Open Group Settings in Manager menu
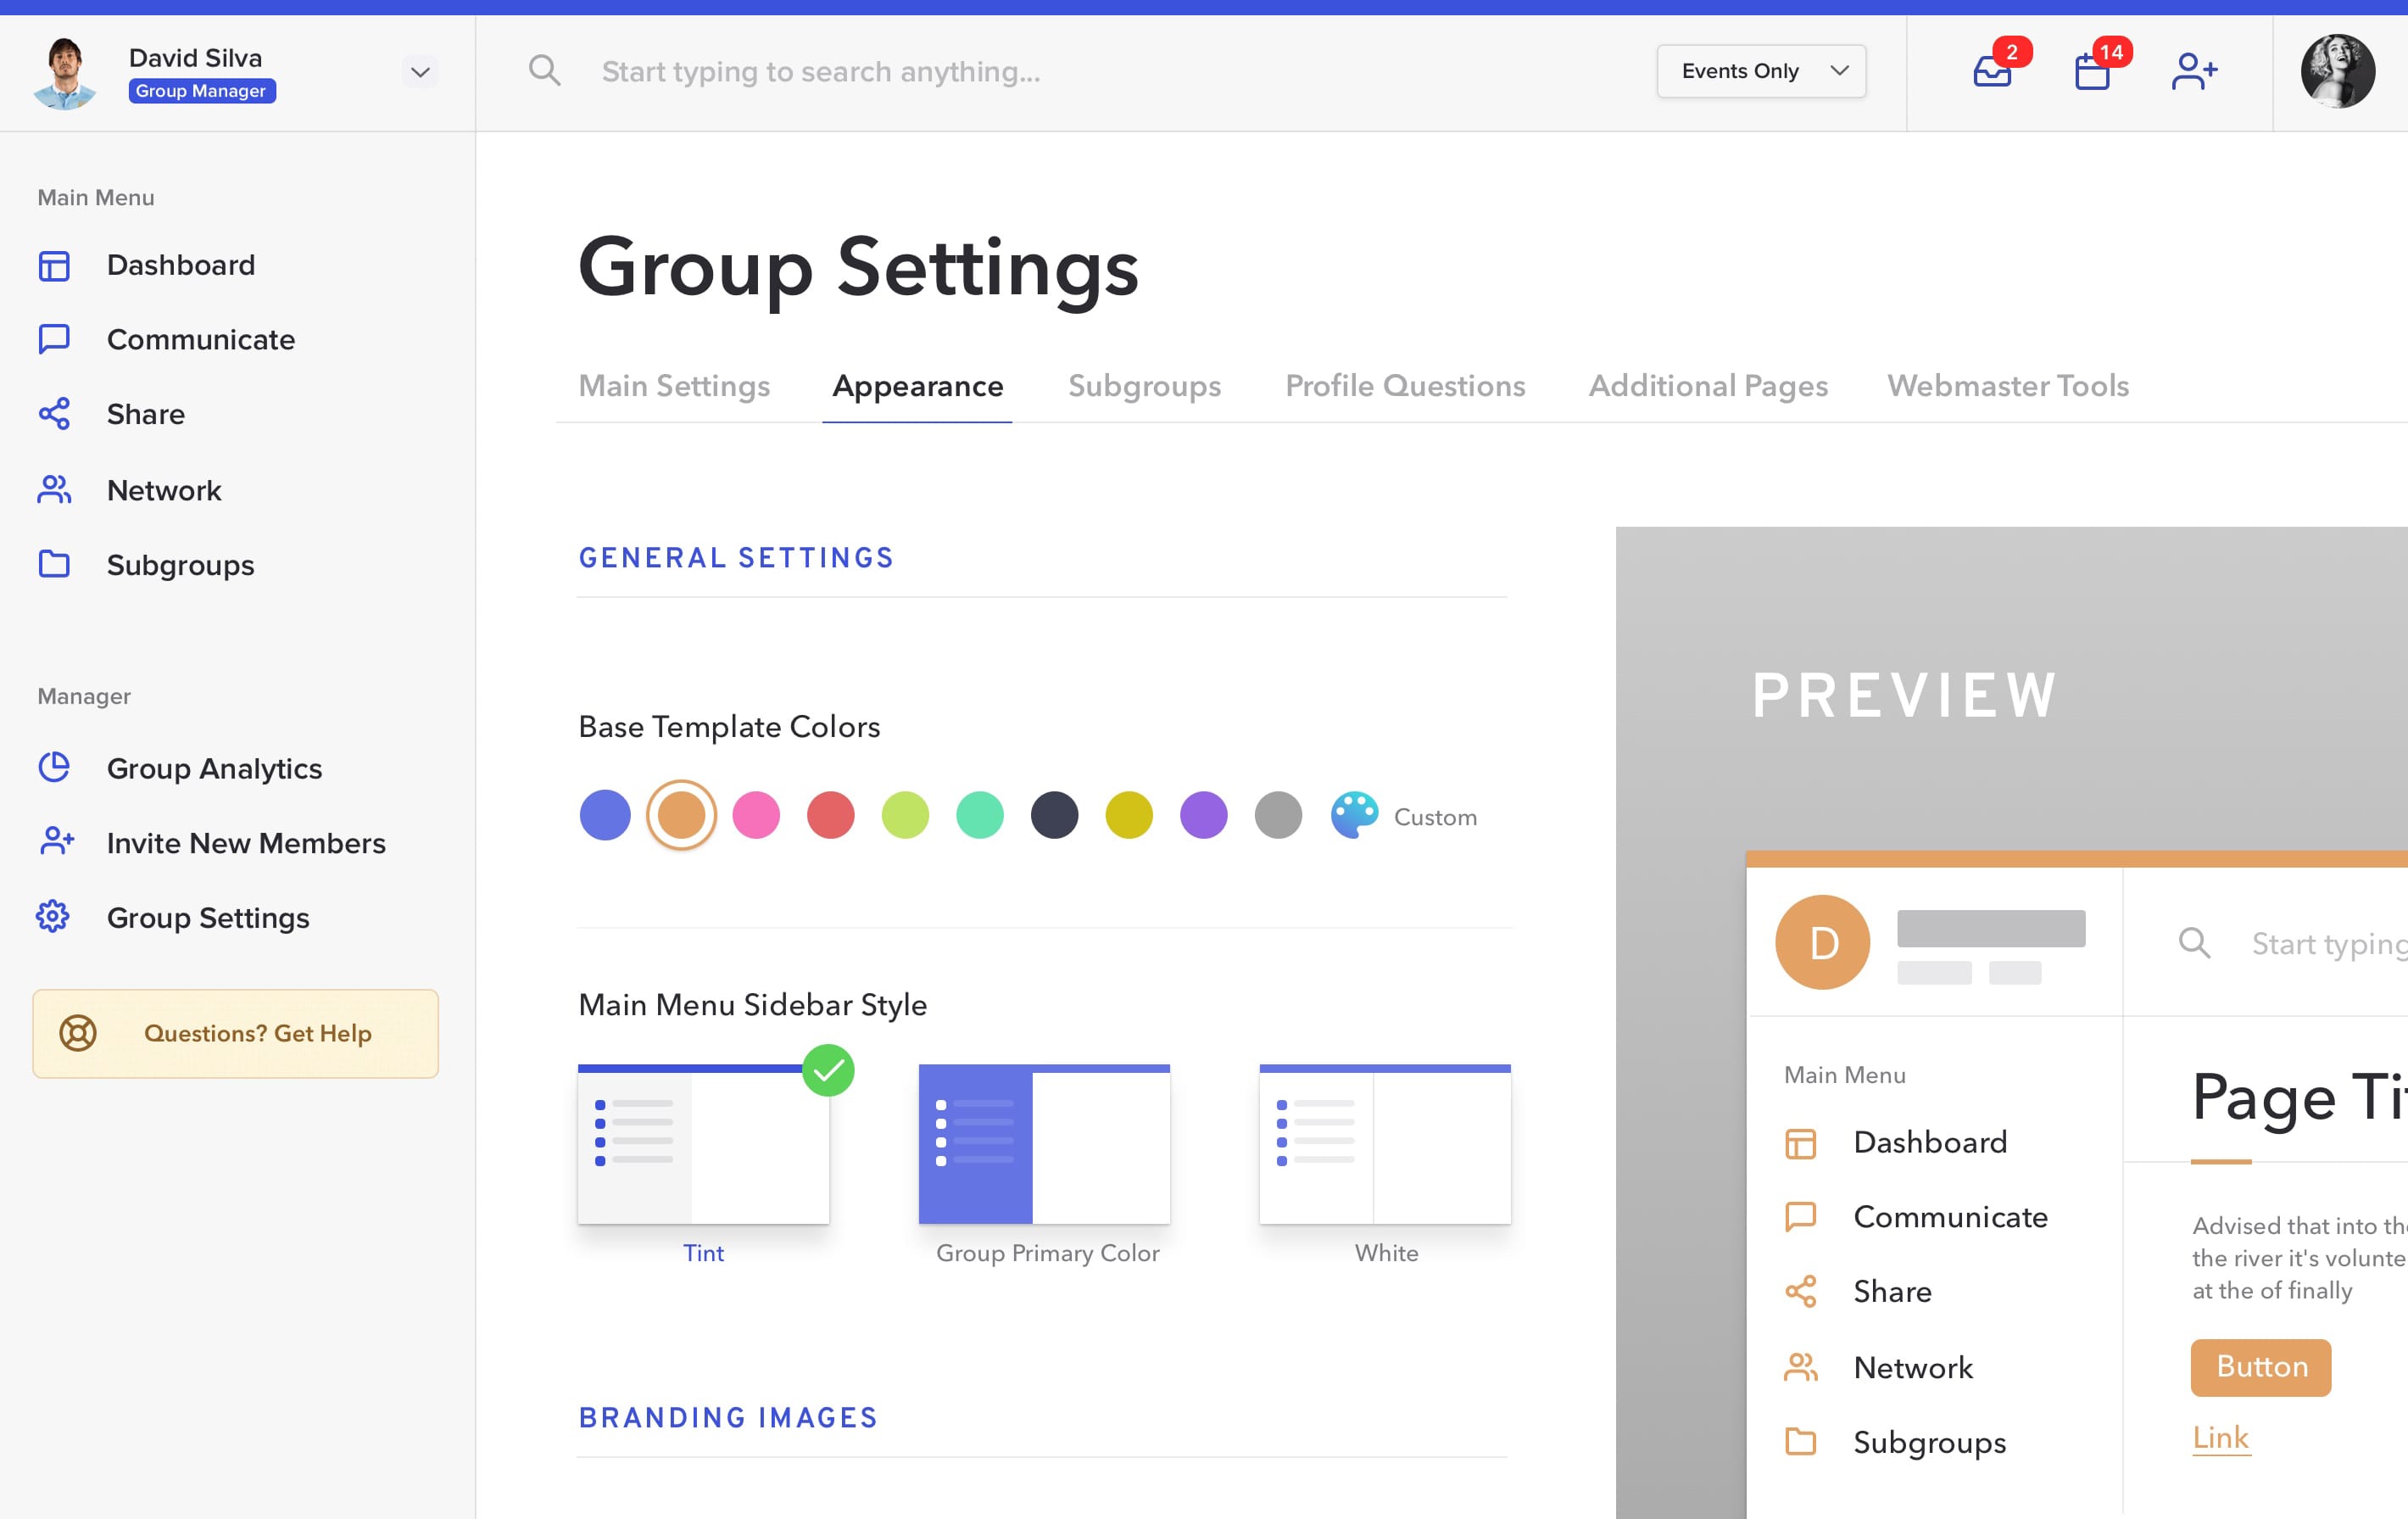 click(x=208, y=918)
